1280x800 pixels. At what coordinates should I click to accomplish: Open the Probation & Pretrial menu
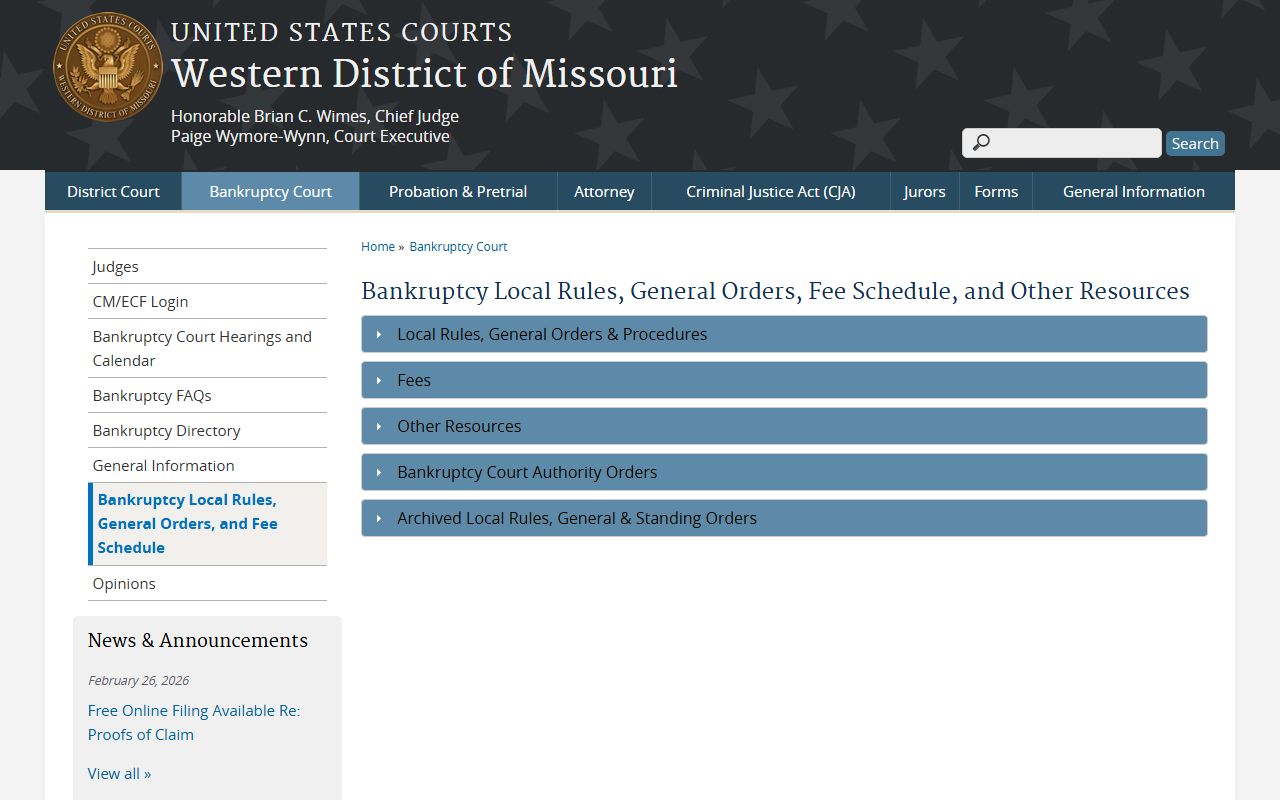pyautogui.click(x=458, y=191)
